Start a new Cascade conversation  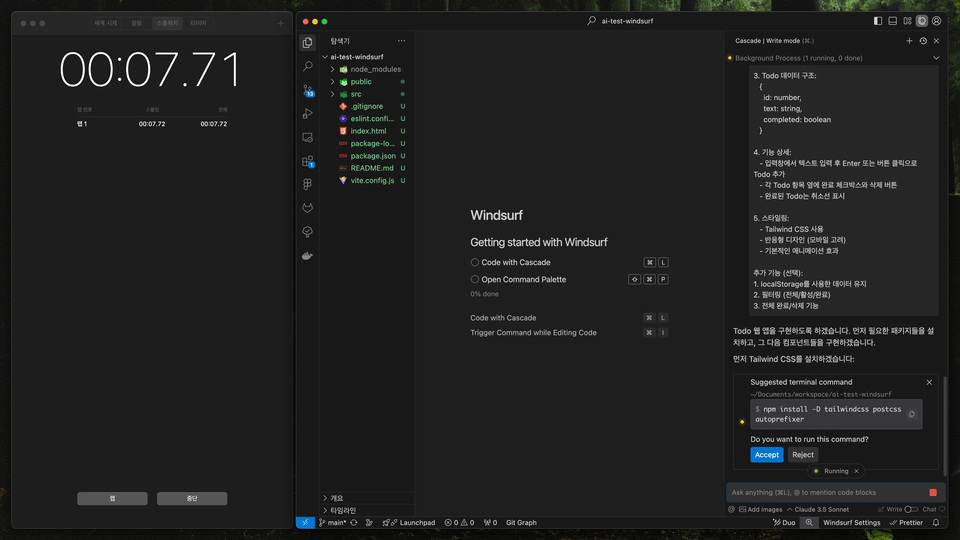pyautogui.click(x=909, y=41)
